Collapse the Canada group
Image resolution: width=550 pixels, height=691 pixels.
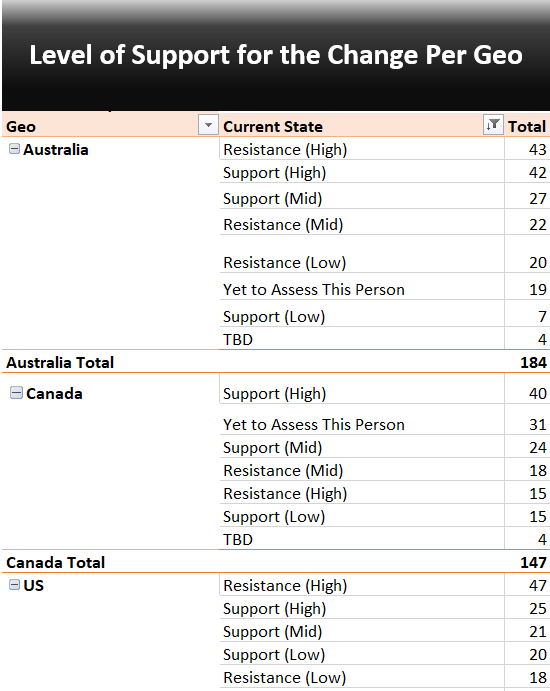click(x=16, y=393)
